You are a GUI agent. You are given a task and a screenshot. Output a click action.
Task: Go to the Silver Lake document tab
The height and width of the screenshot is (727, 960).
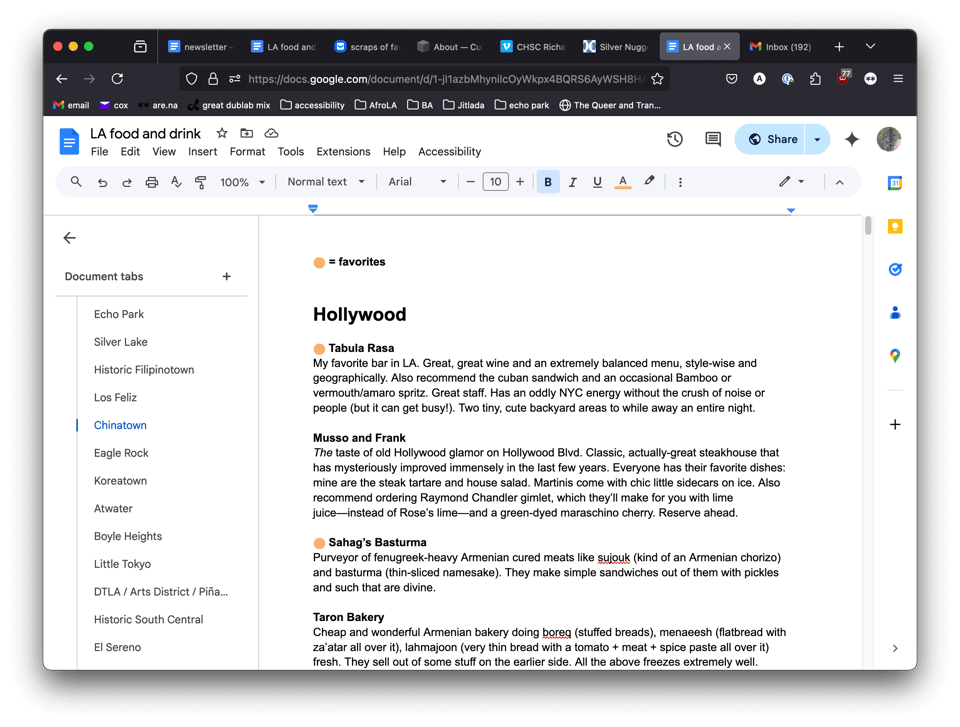point(121,342)
